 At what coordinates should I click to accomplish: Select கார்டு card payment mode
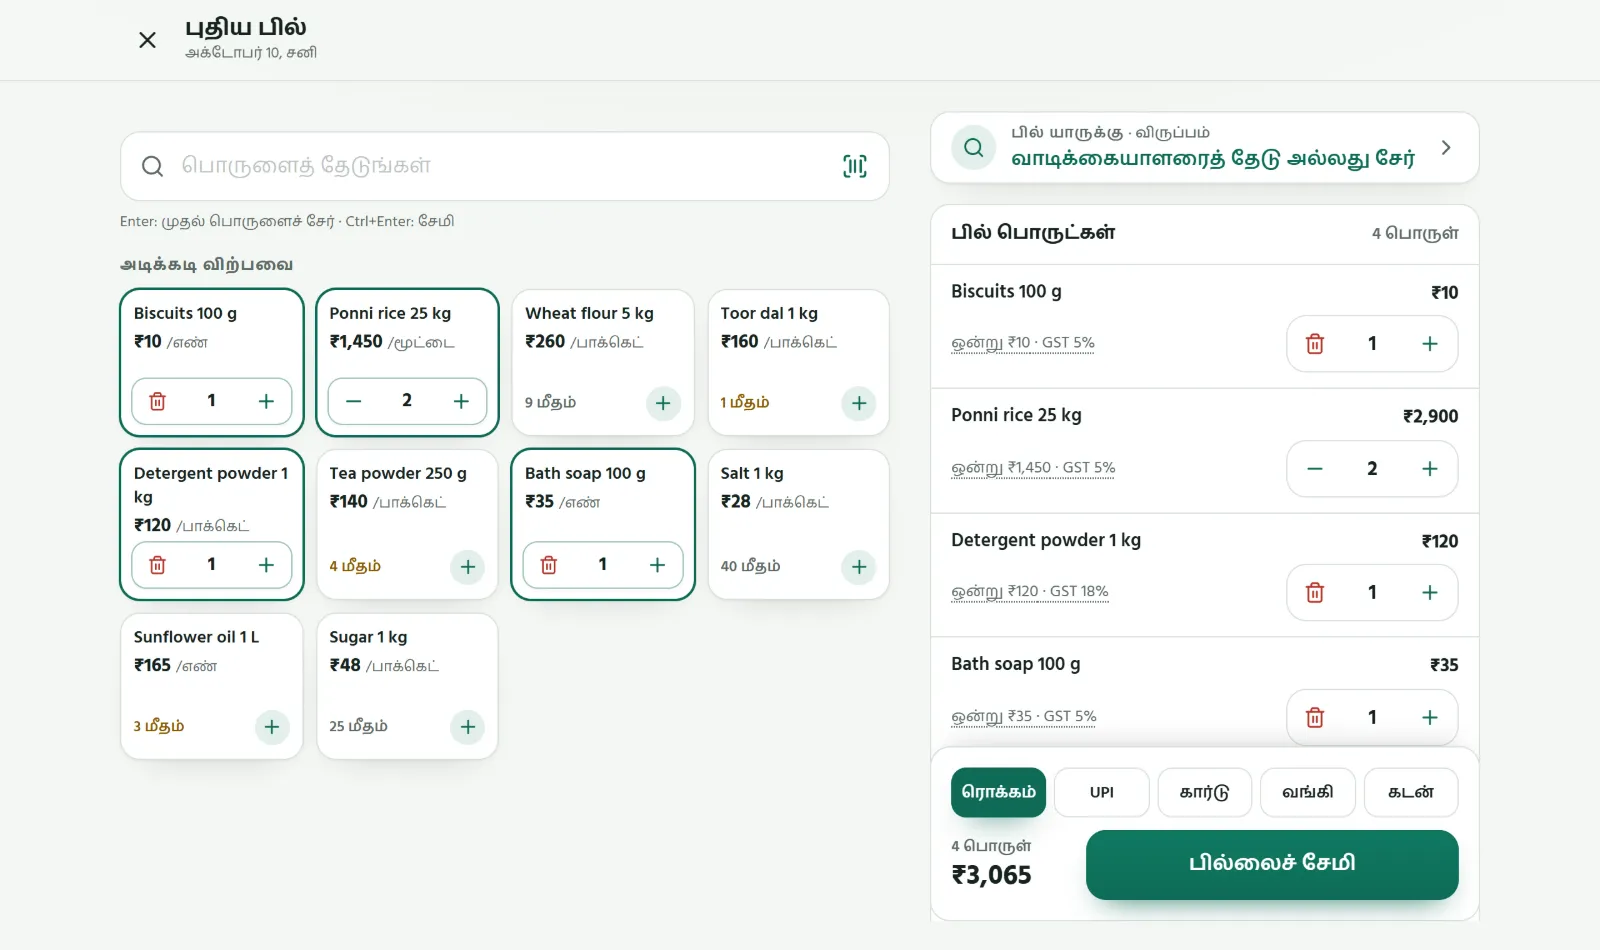click(1205, 792)
